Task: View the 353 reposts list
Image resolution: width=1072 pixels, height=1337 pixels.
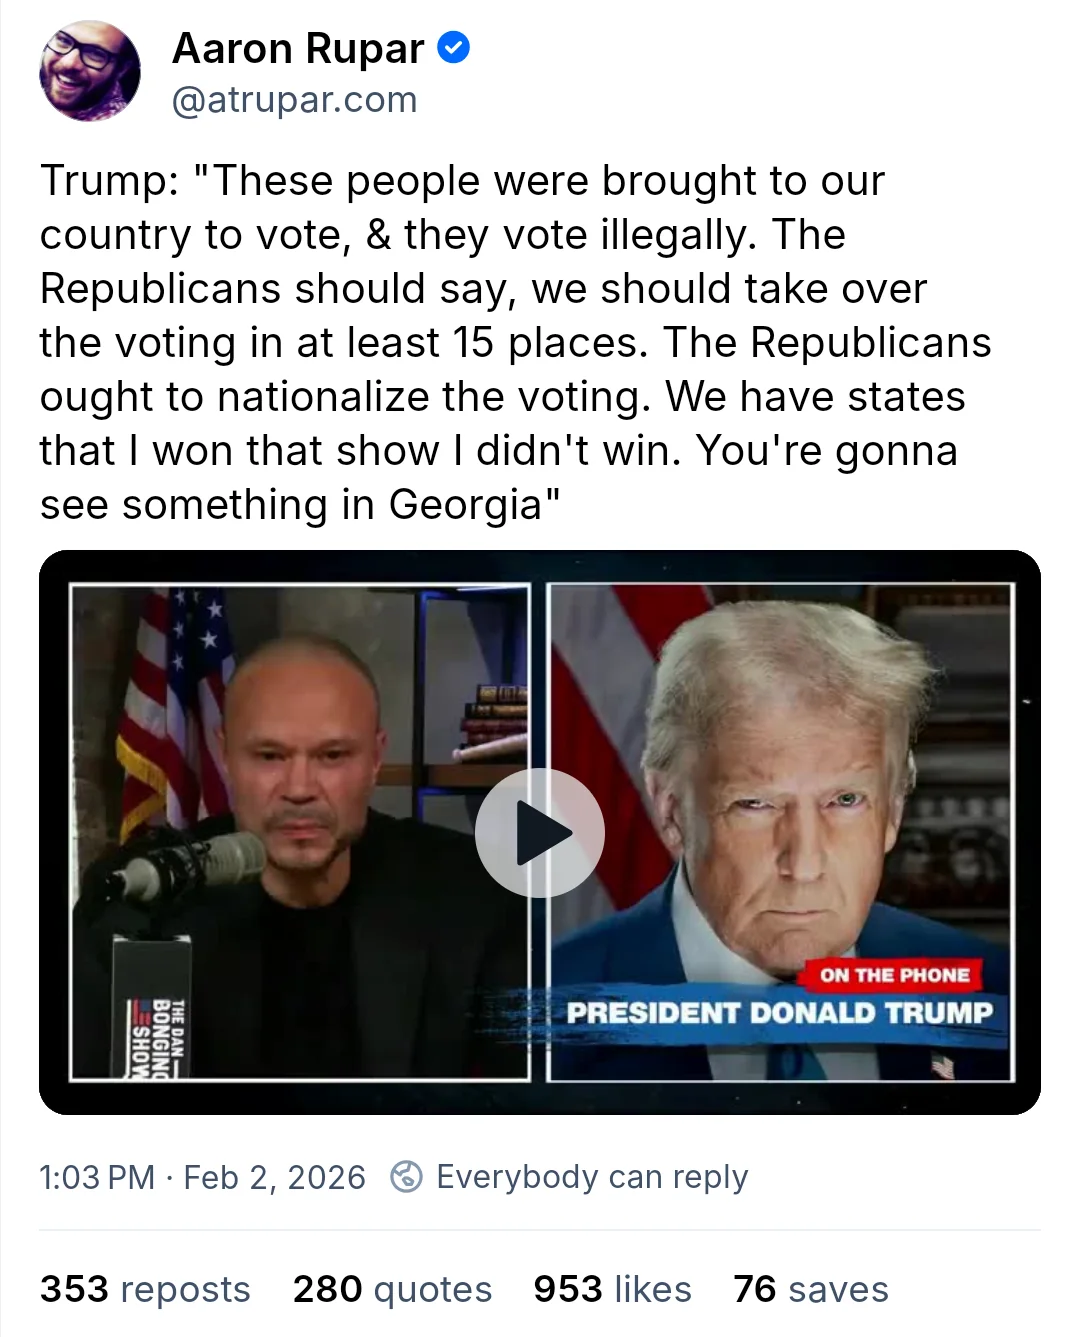Action: click(x=145, y=1289)
